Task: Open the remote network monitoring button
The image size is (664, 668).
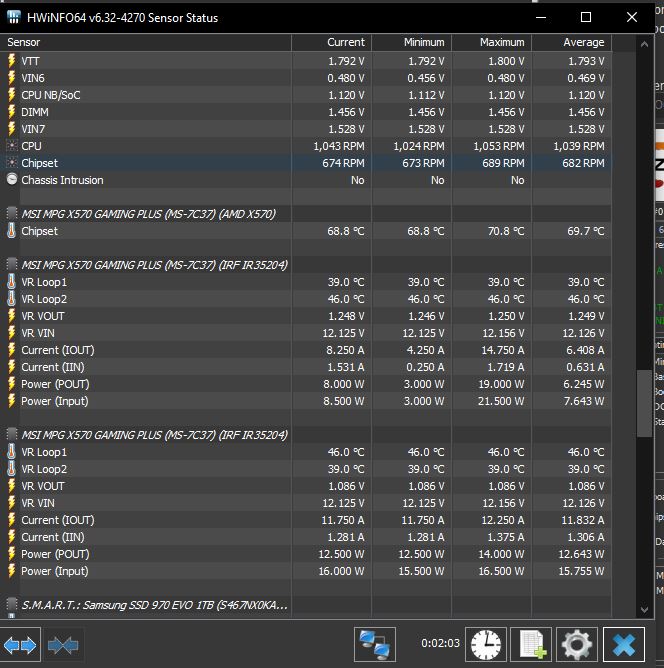Action: (375, 645)
